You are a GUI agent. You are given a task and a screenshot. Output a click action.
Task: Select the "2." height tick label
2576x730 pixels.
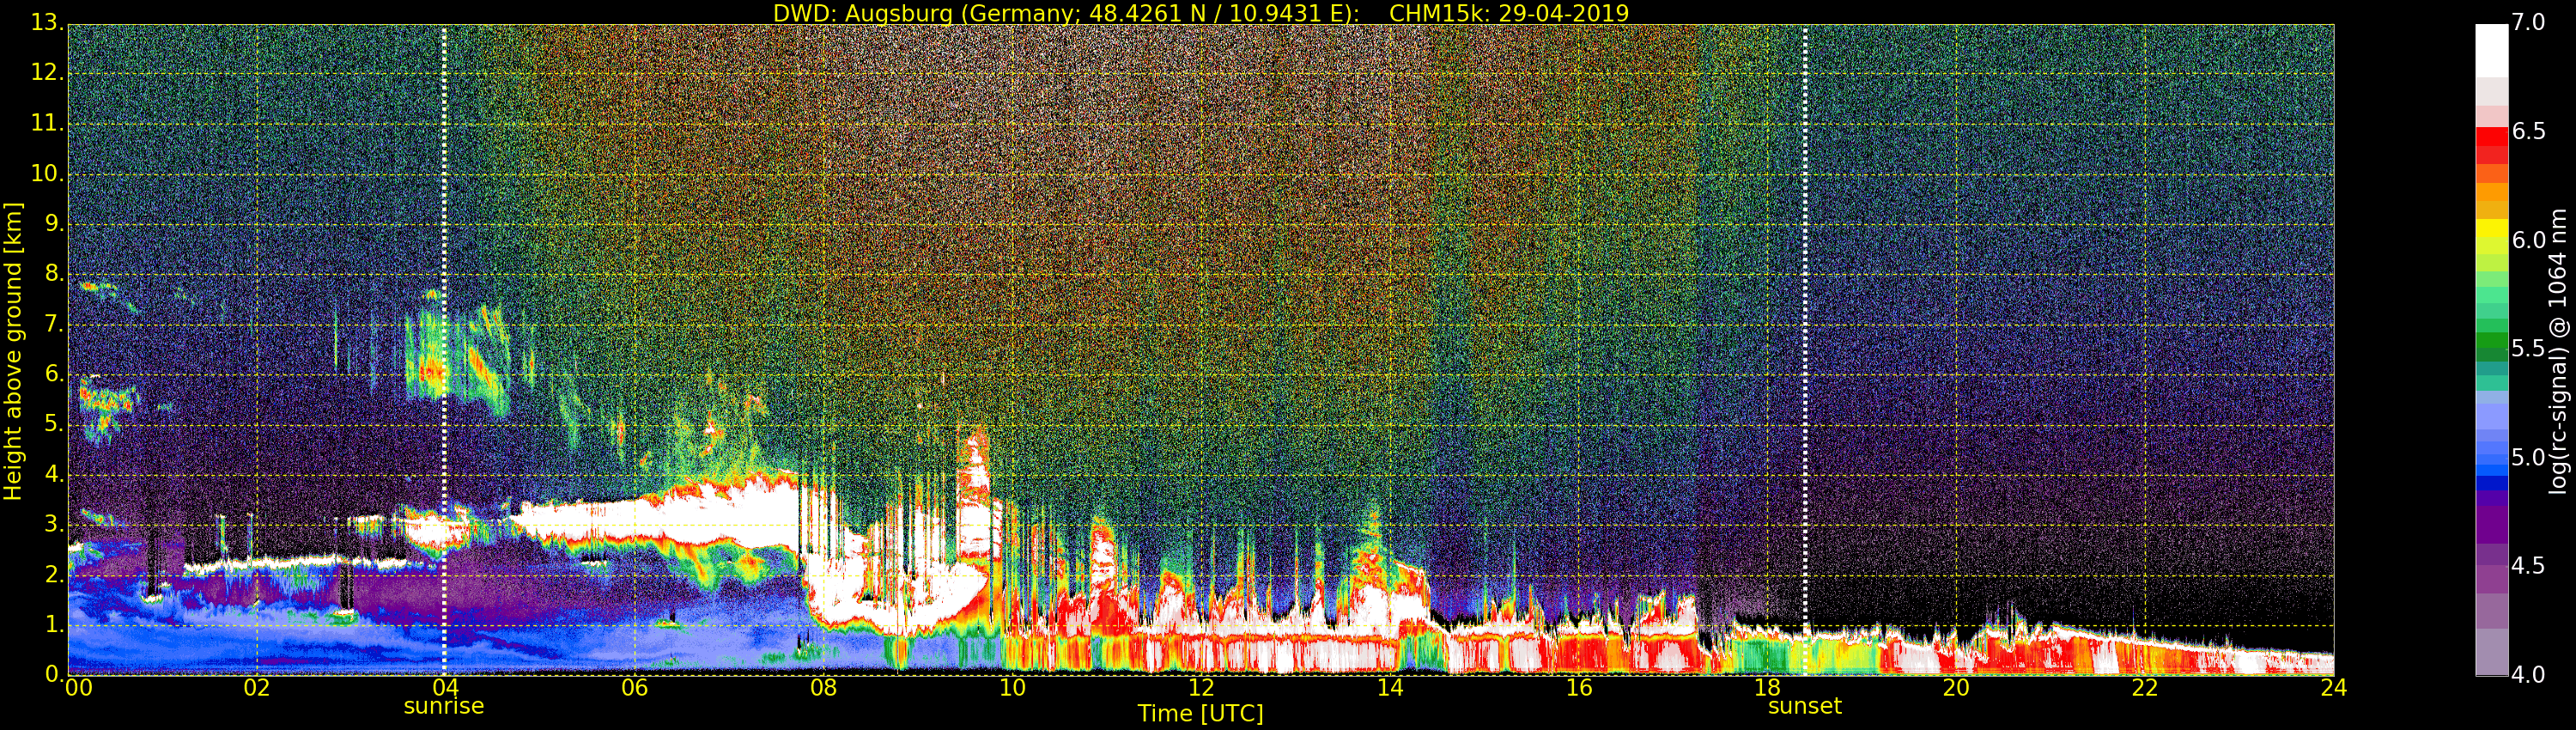coord(54,574)
